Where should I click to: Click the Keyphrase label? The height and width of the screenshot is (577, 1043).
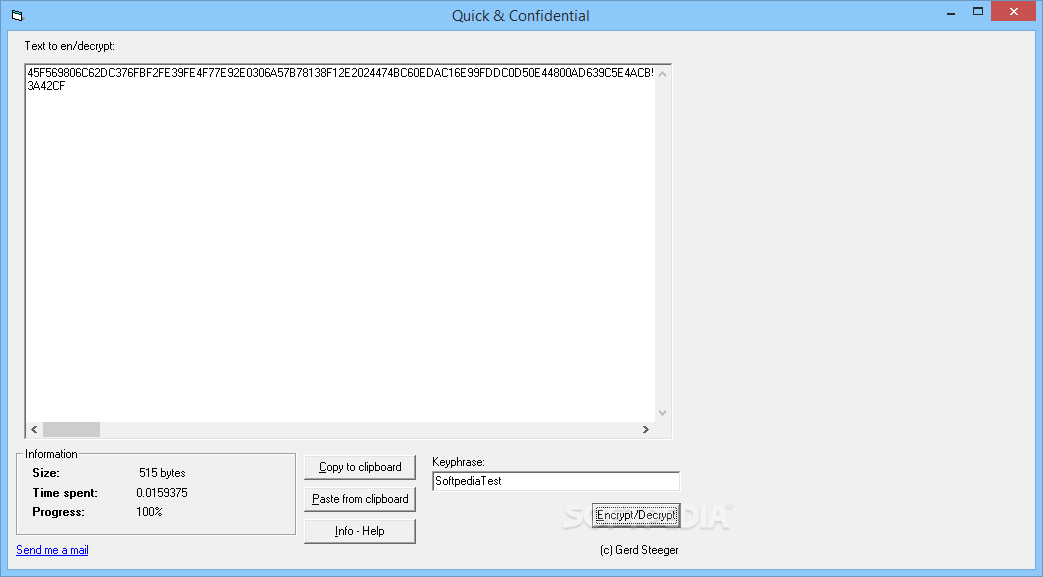(458, 462)
